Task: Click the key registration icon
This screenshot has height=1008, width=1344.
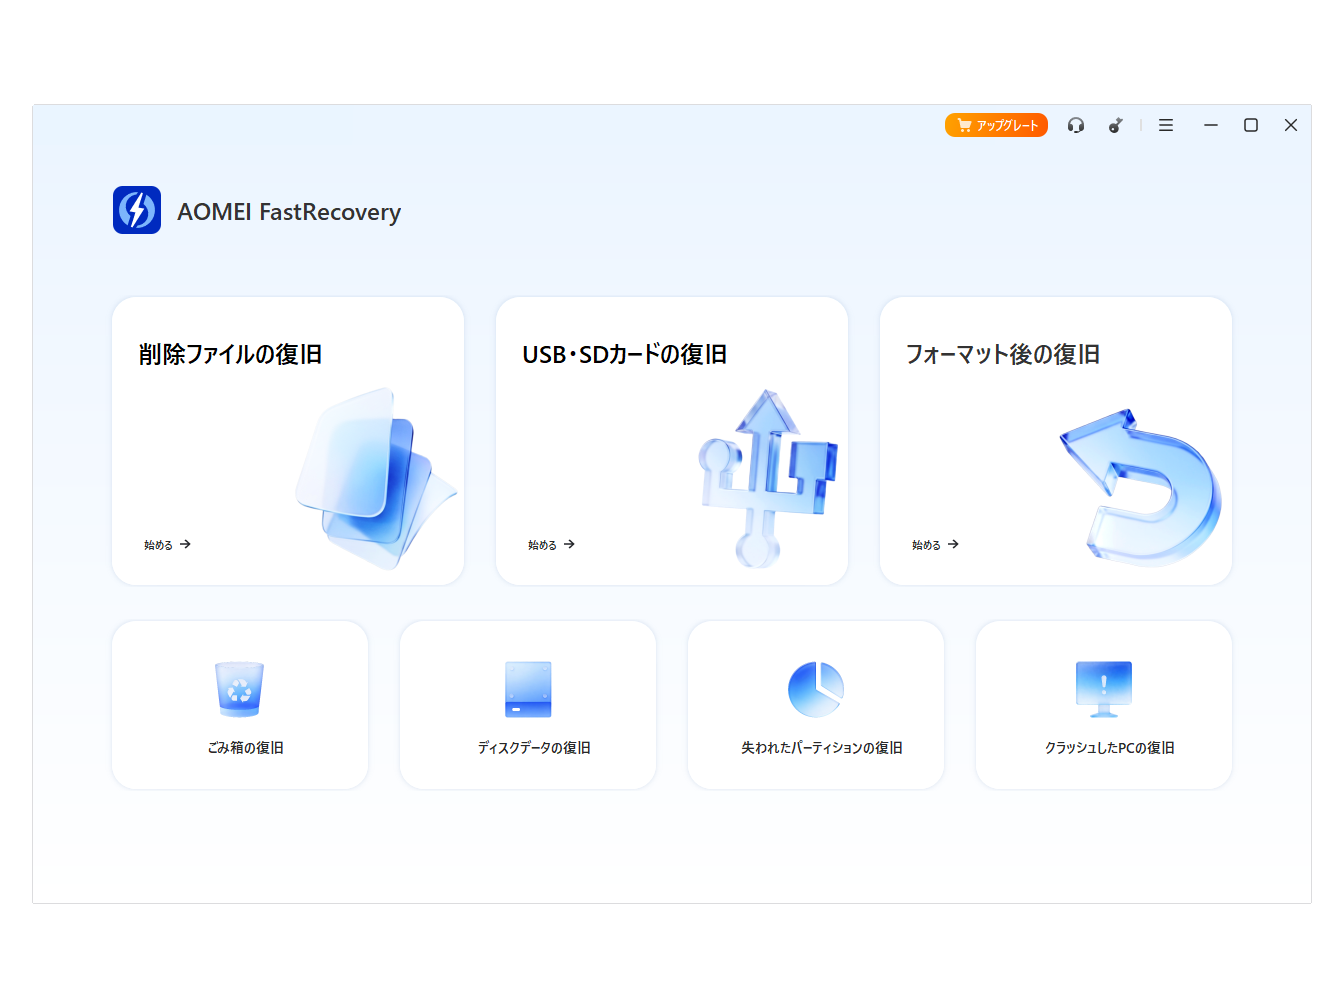Action: (x=1115, y=125)
